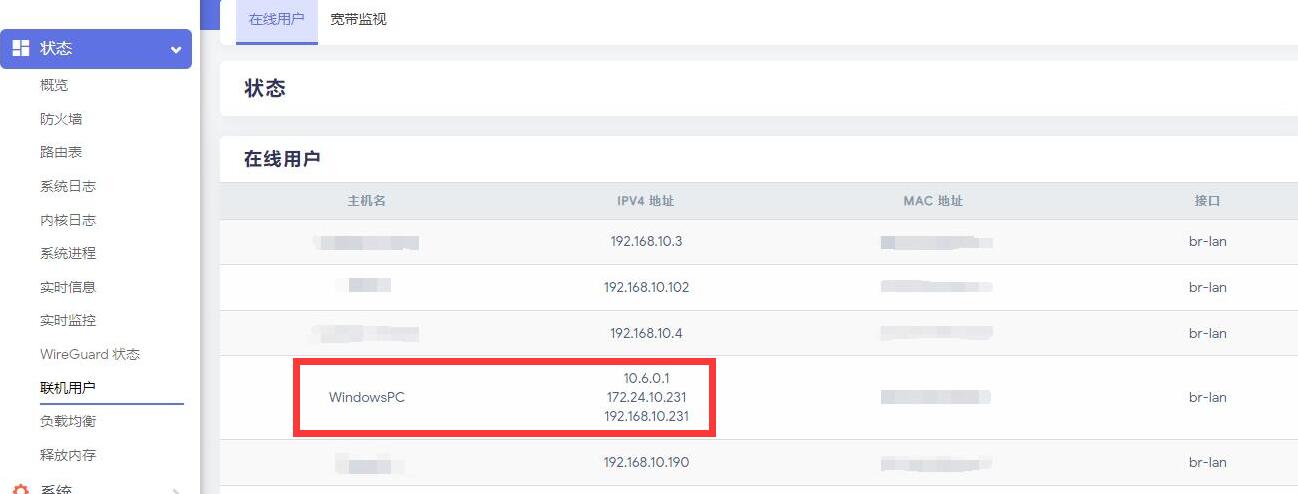Click the 系统 gear icon in sidebar

(x=20, y=489)
